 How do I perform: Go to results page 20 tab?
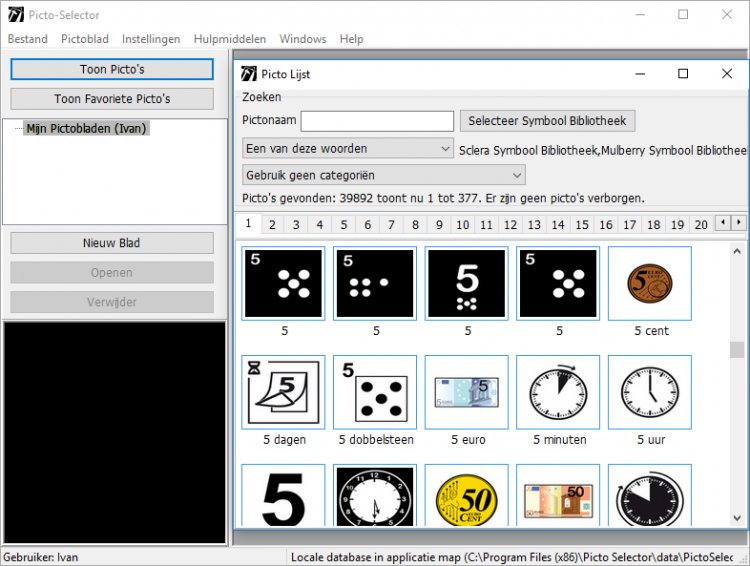pos(700,225)
